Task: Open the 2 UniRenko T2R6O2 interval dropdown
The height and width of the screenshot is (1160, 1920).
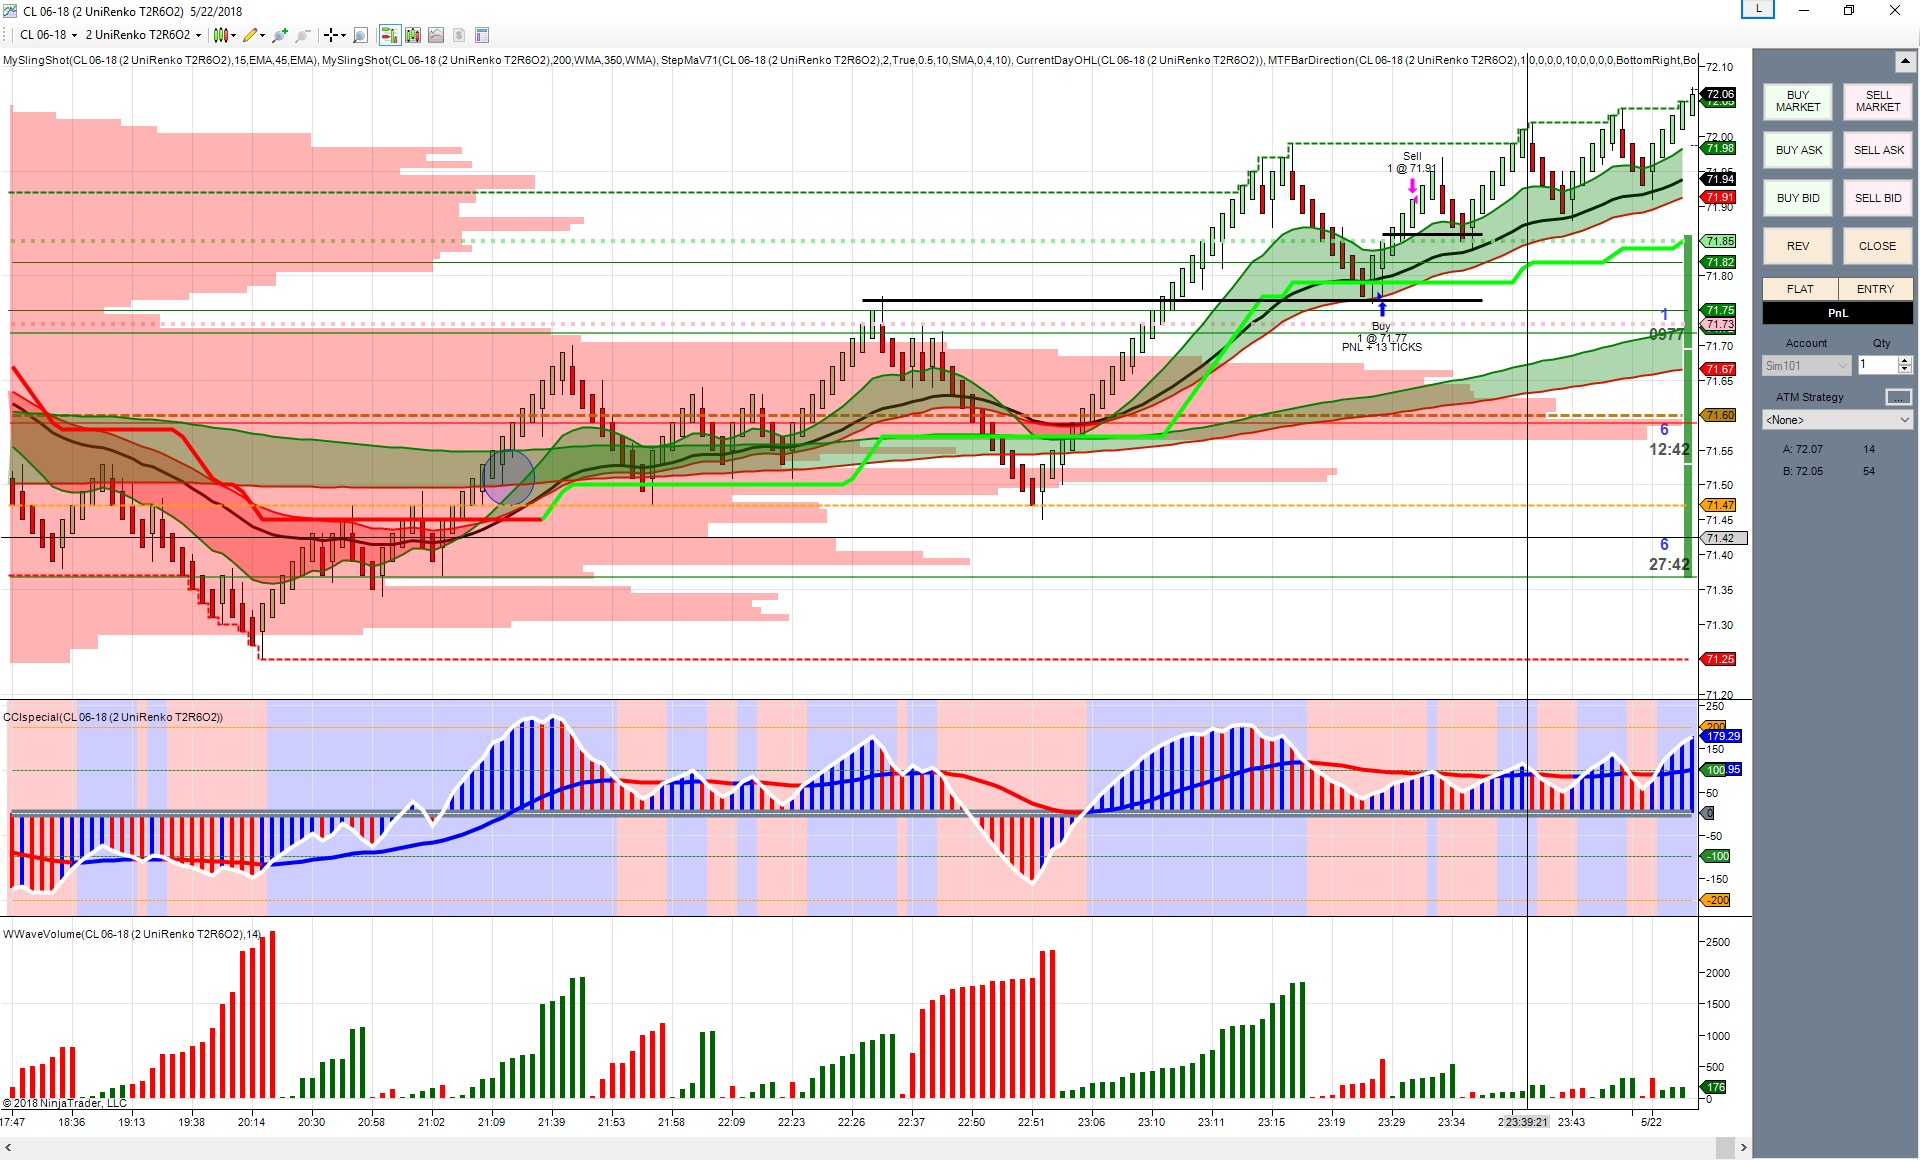Action: 143,35
